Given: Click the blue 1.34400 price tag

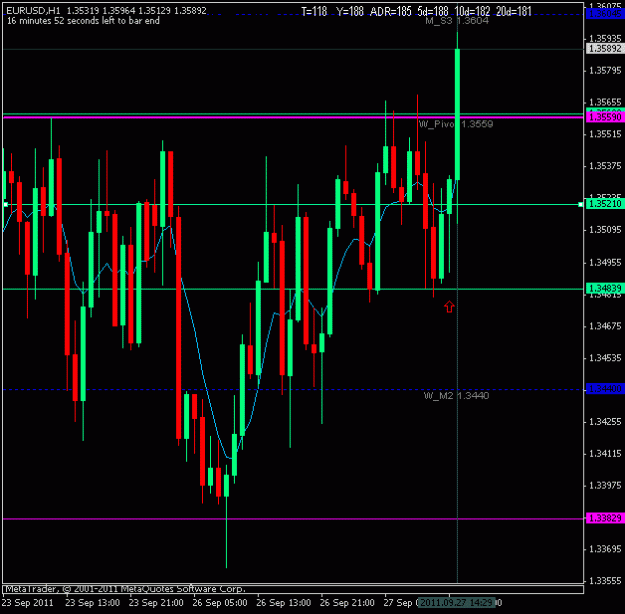Looking at the screenshot, I should 605,388.
